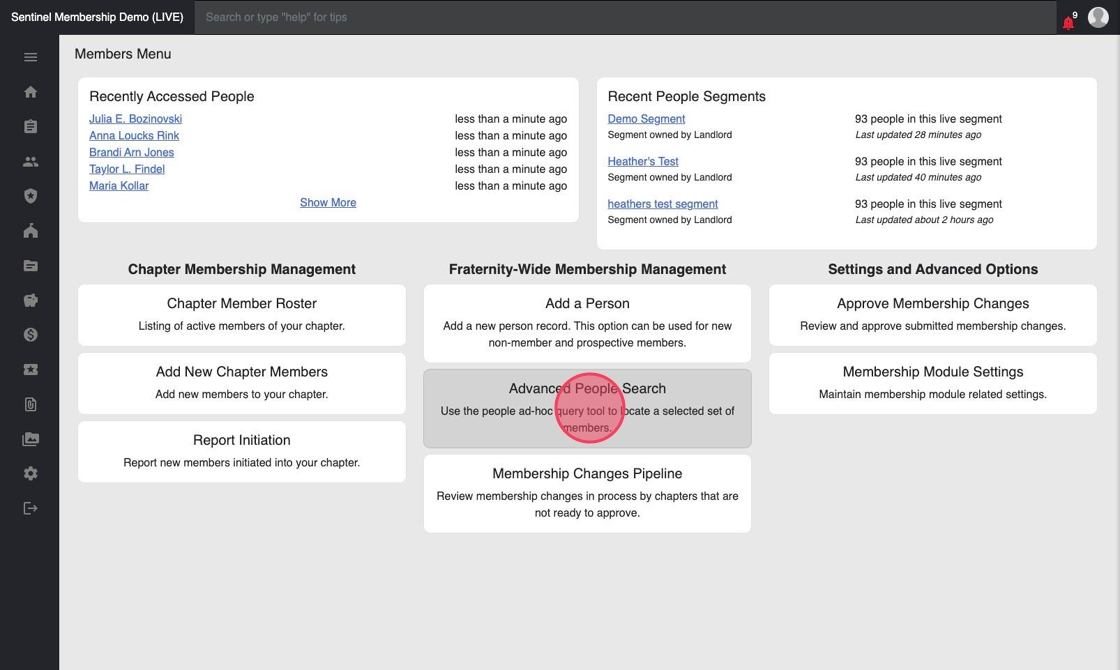The height and width of the screenshot is (670, 1120).
Task: Open the piggy bank sidebar icon
Action: [30, 300]
